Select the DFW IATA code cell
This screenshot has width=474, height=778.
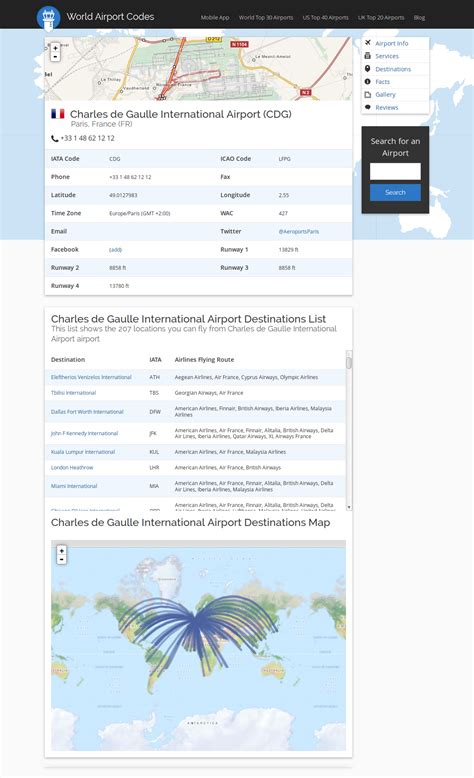pos(155,412)
